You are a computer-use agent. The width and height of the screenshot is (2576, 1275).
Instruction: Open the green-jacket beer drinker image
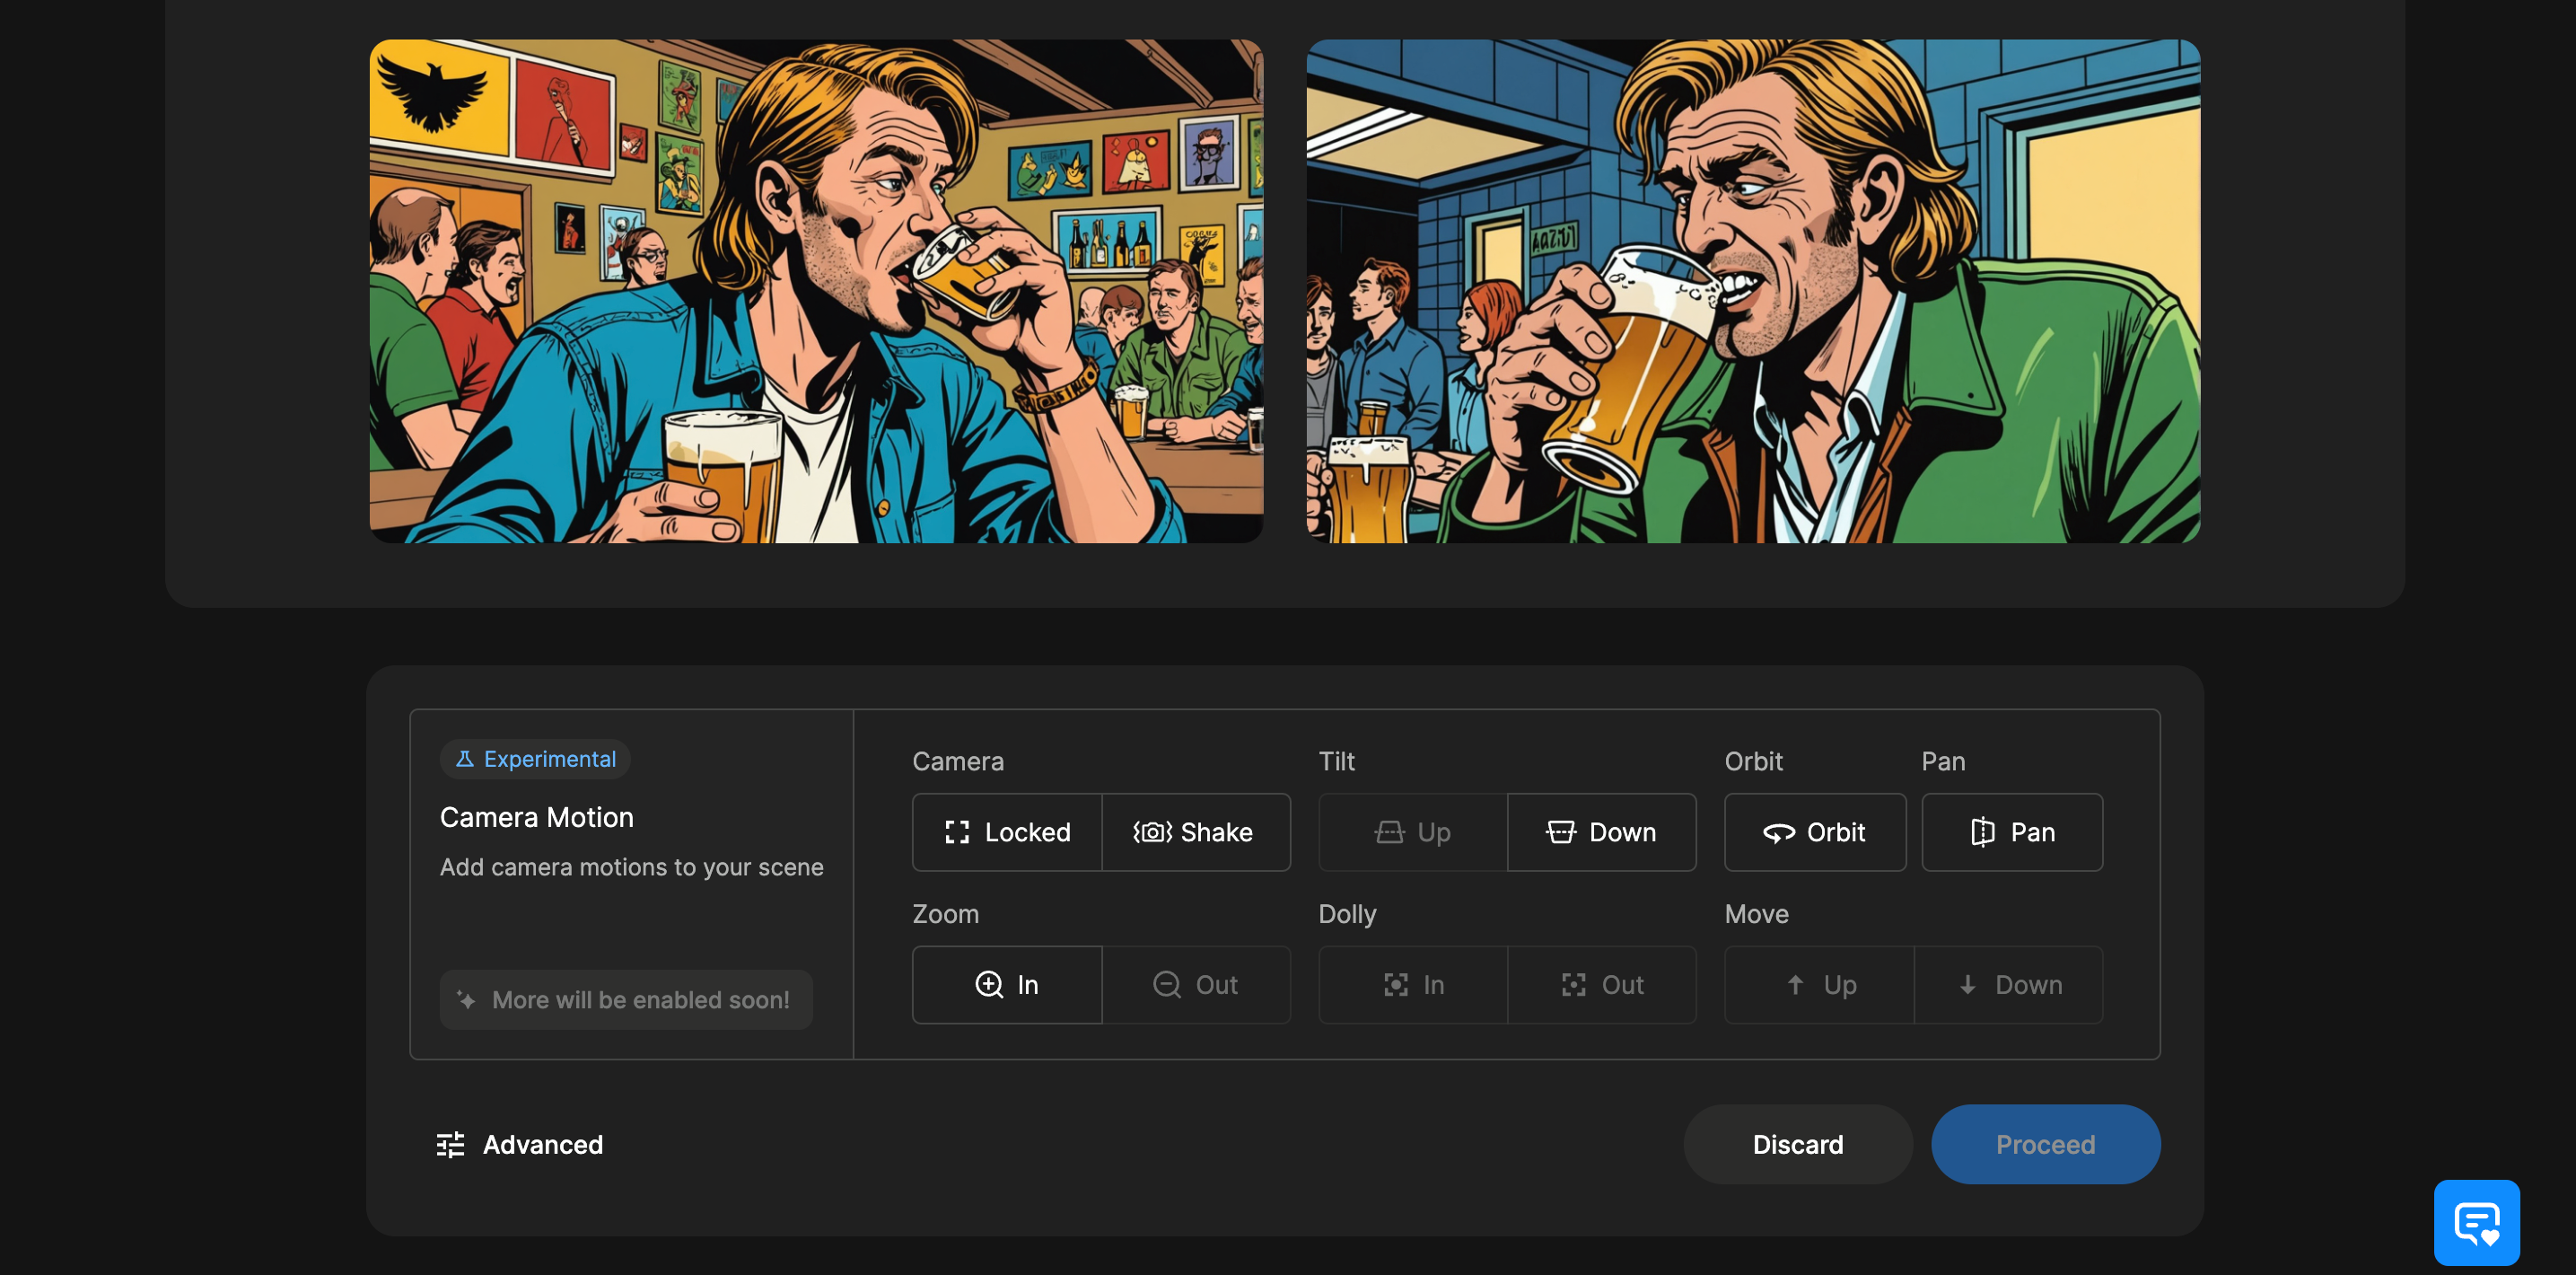(x=1752, y=291)
